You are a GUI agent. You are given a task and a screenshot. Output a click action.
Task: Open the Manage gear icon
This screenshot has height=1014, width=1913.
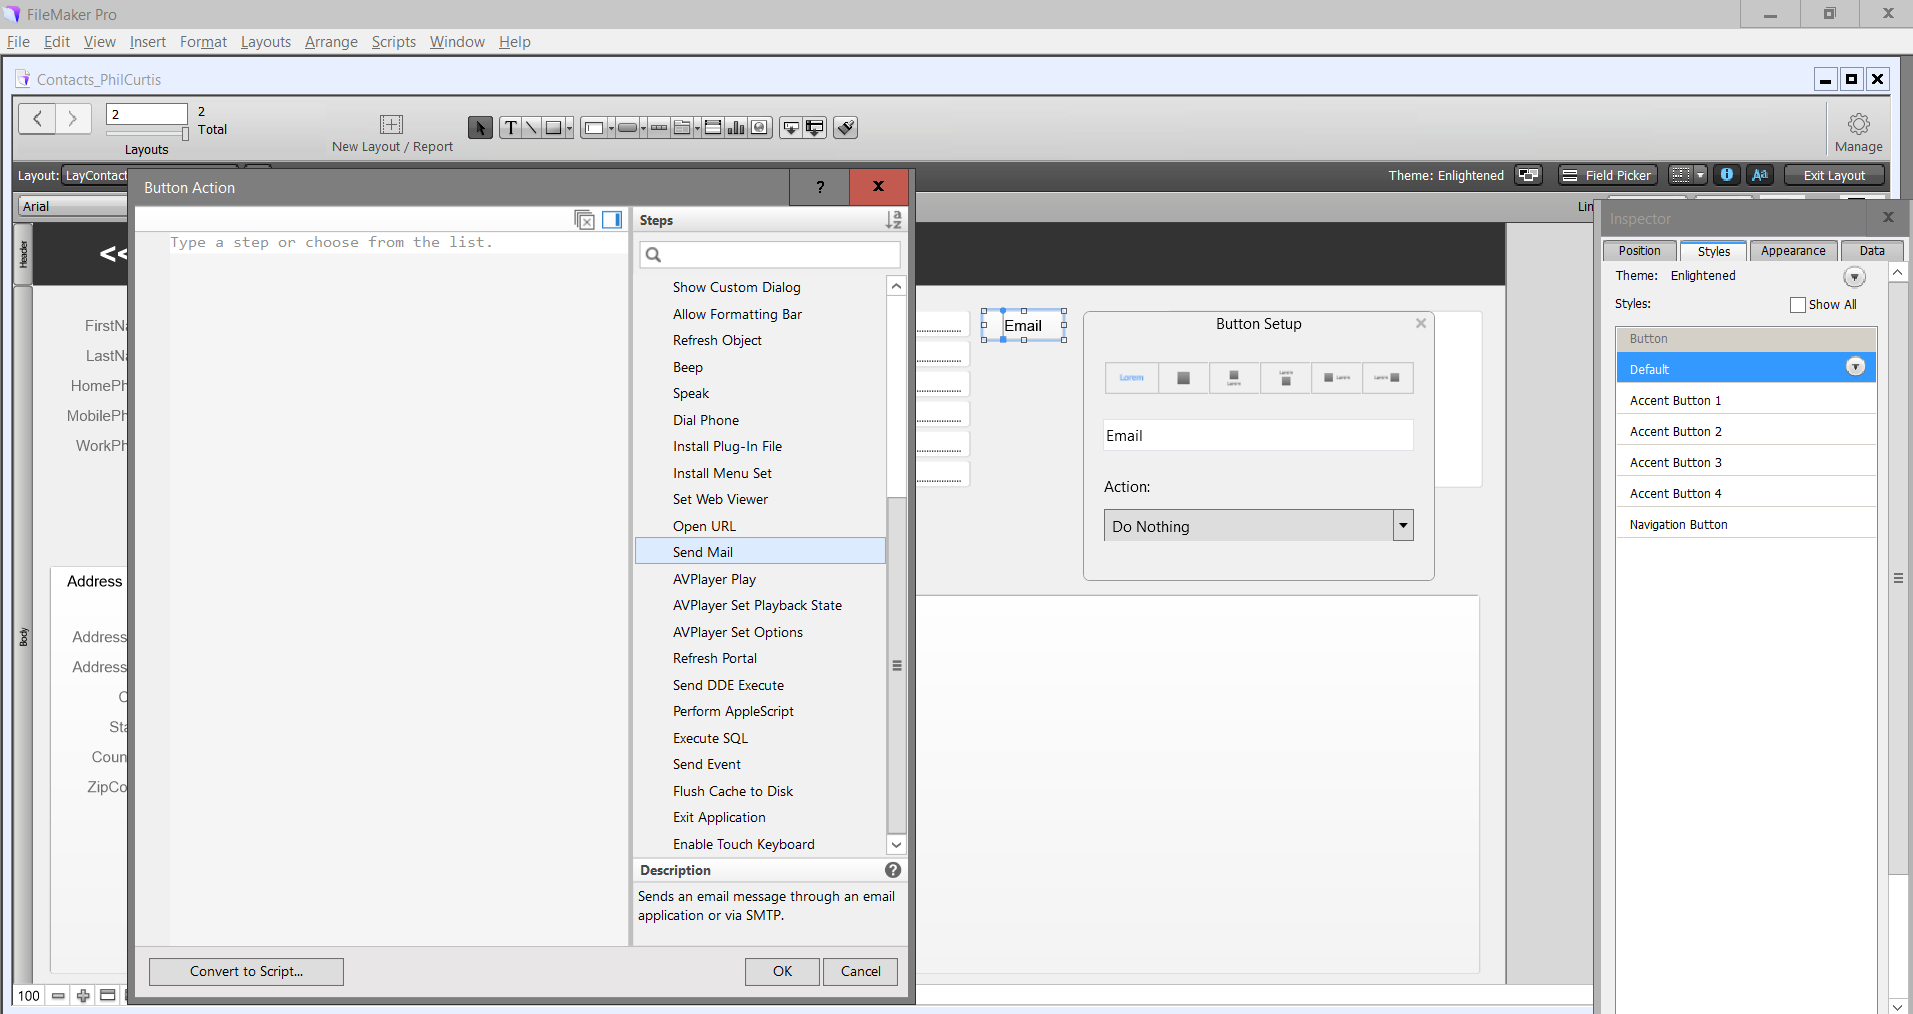tap(1858, 124)
